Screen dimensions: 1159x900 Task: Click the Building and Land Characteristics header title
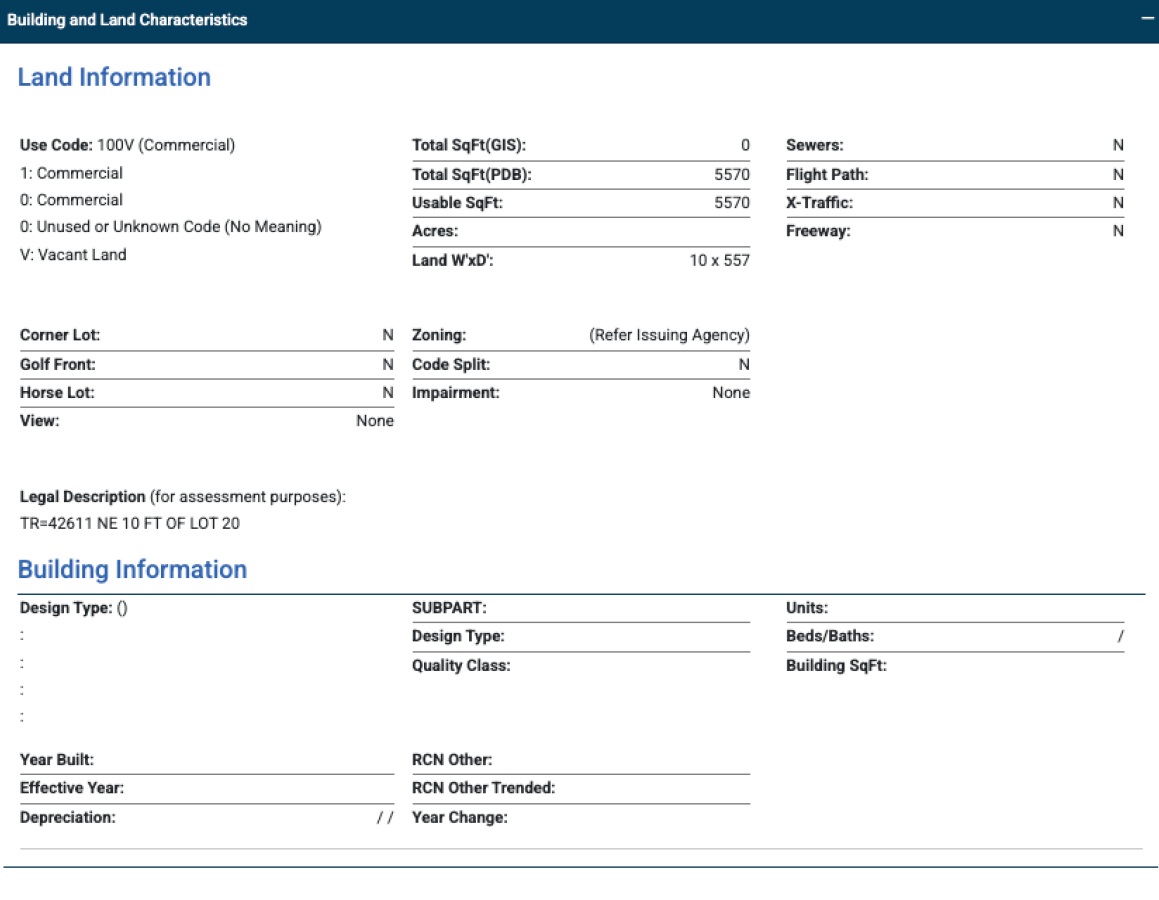pyautogui.click(x=127, y=20)
